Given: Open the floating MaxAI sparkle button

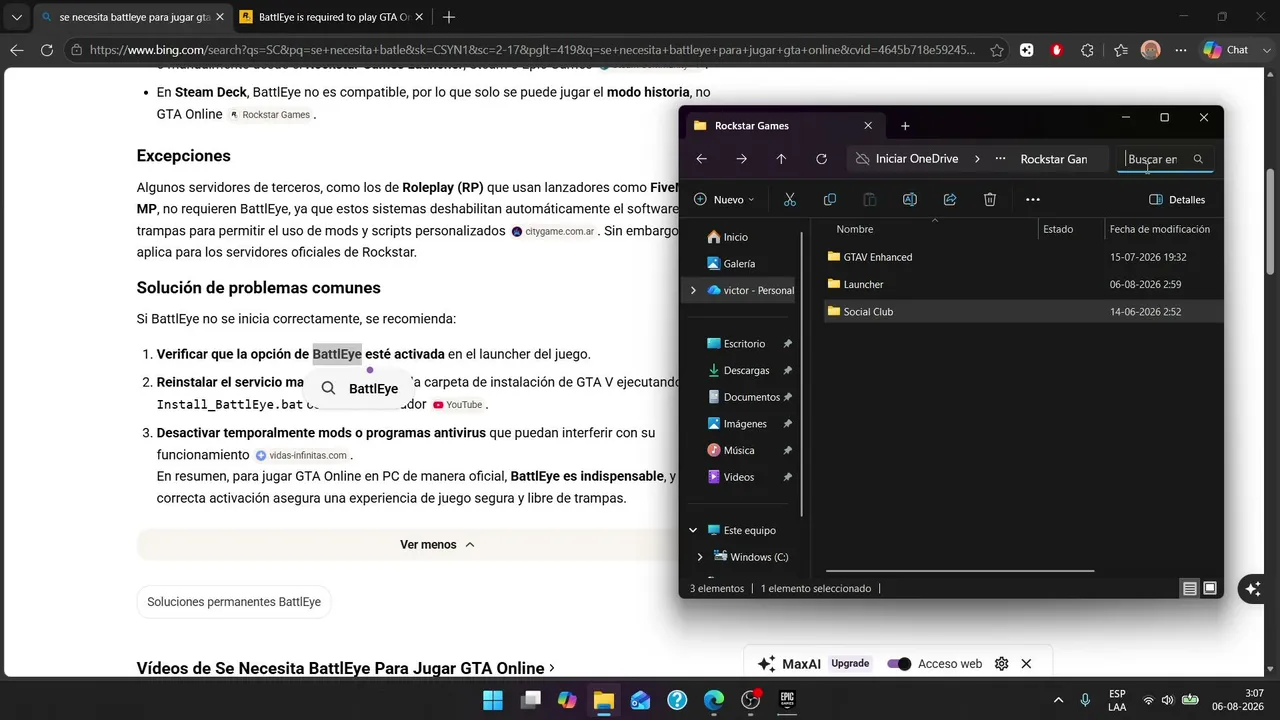Looking at the screenshot, I should coord(1252,589).
